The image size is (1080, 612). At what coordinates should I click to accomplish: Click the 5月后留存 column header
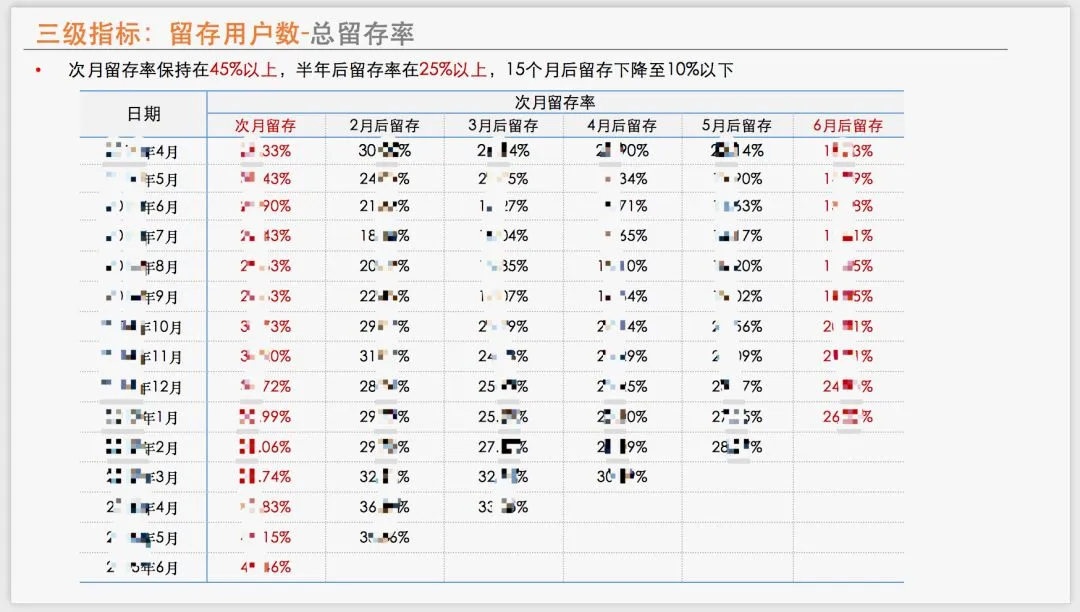(x=737, y=126)
